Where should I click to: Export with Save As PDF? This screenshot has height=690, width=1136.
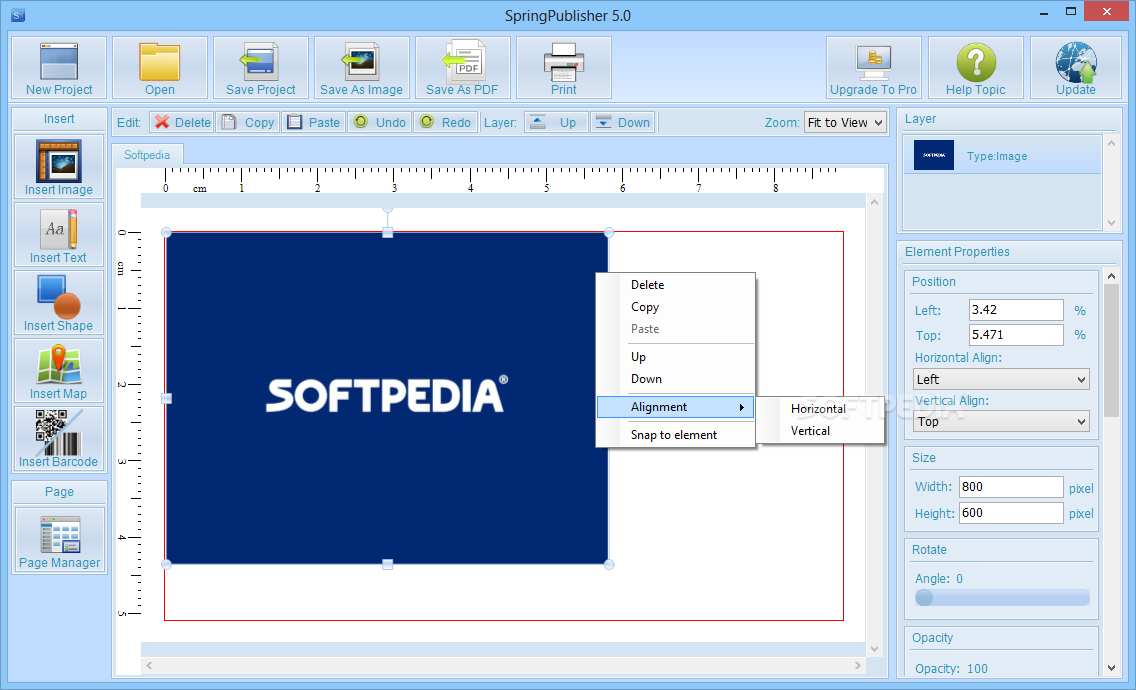462,68
